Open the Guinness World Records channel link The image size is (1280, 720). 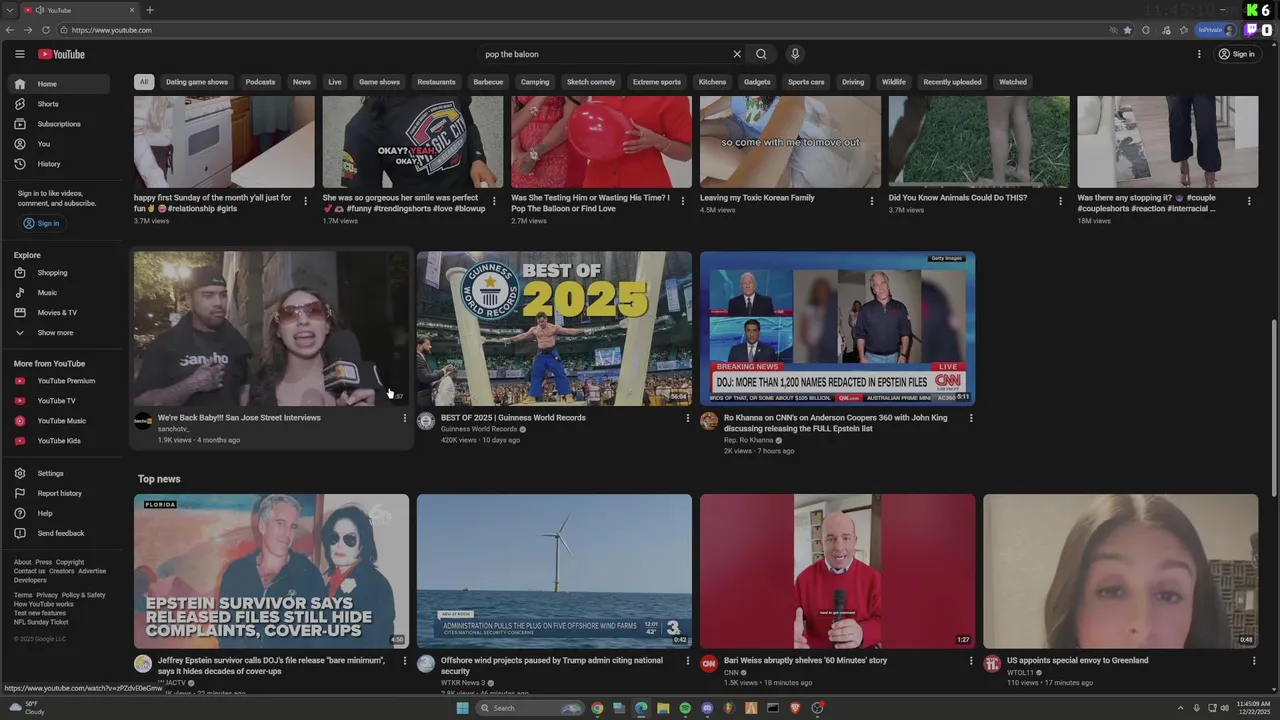pyautogui.click(x=479, y=429)
